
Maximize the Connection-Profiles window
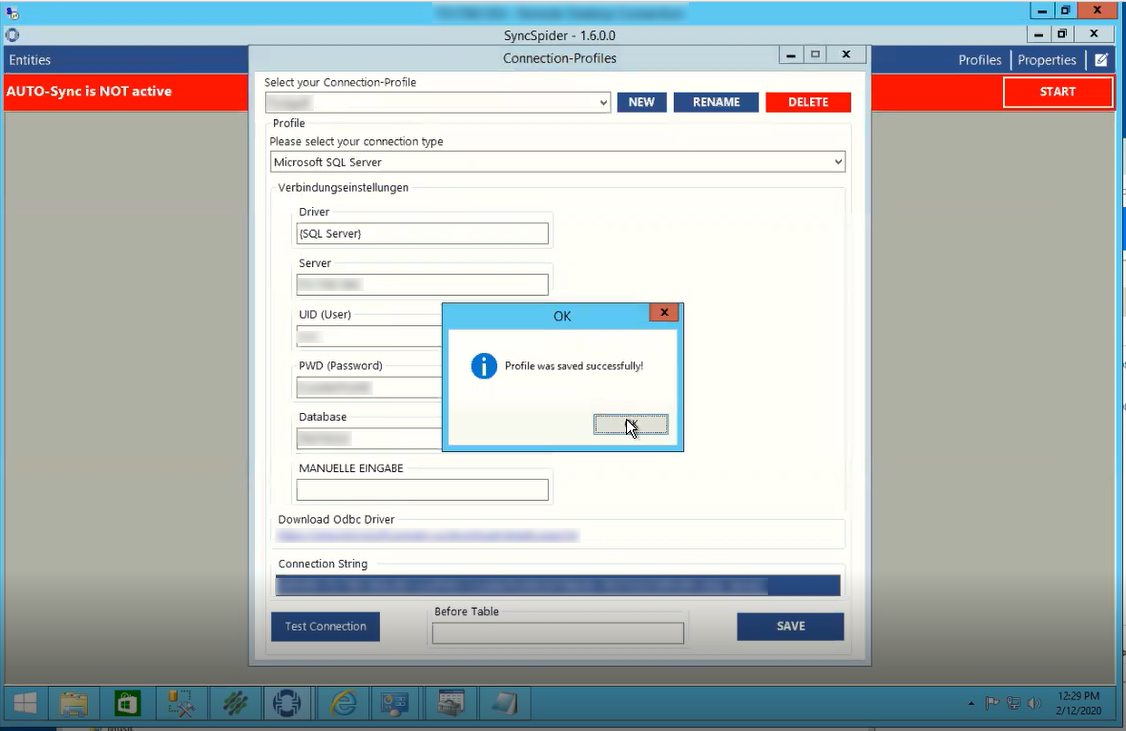coord(815,55)
